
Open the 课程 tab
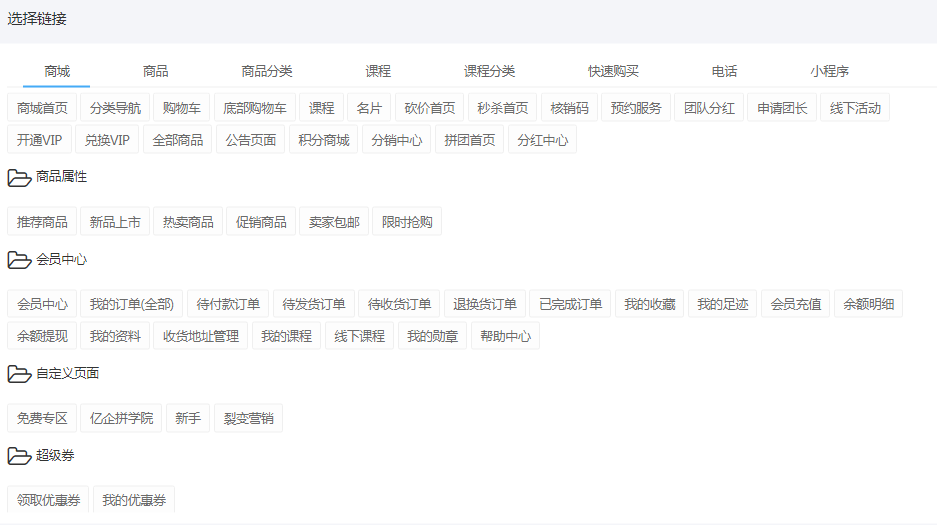[378, 72]
